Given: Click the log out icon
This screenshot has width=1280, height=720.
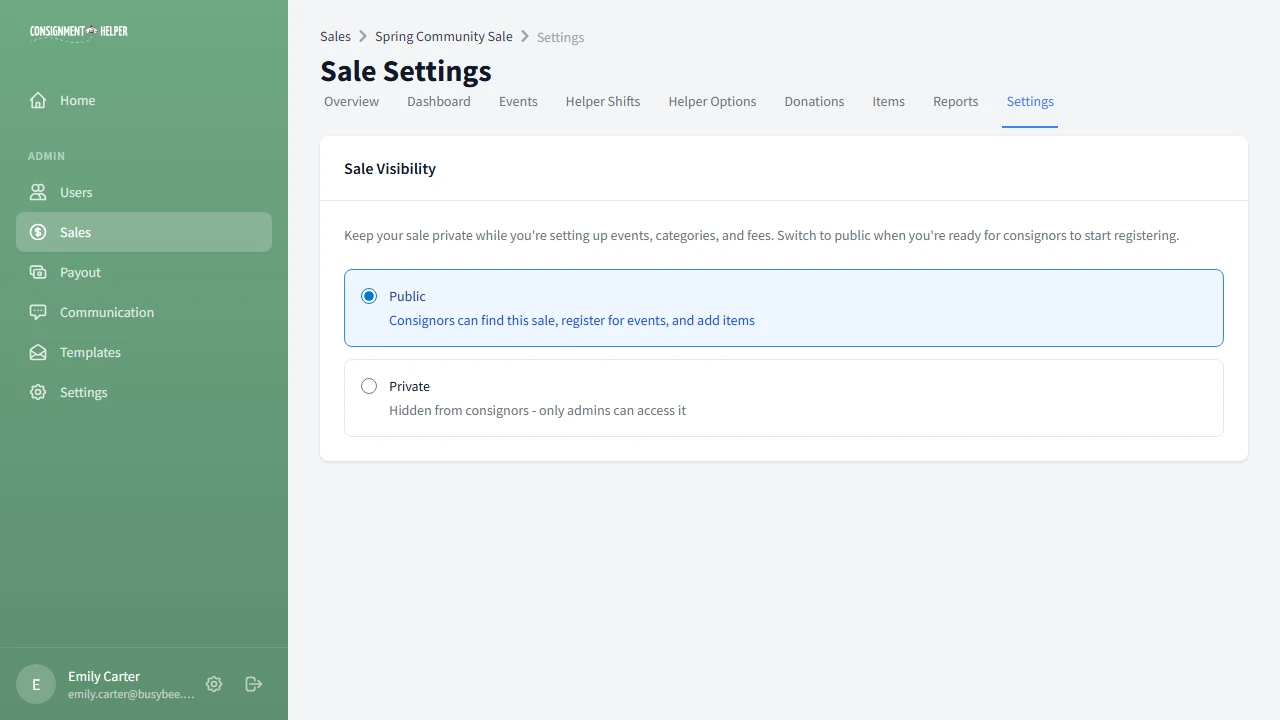Looking at the screenshot, I should click(x=252, y=684).
